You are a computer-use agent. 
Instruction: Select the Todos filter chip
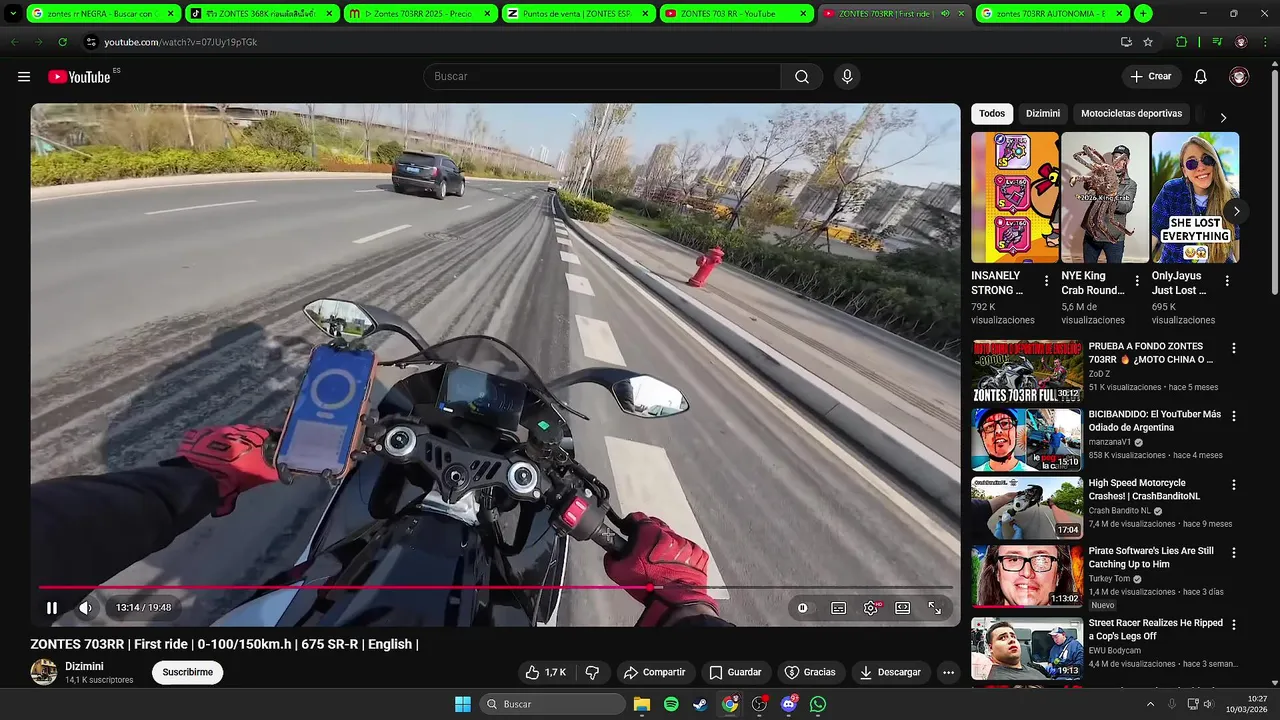point(992,114)
